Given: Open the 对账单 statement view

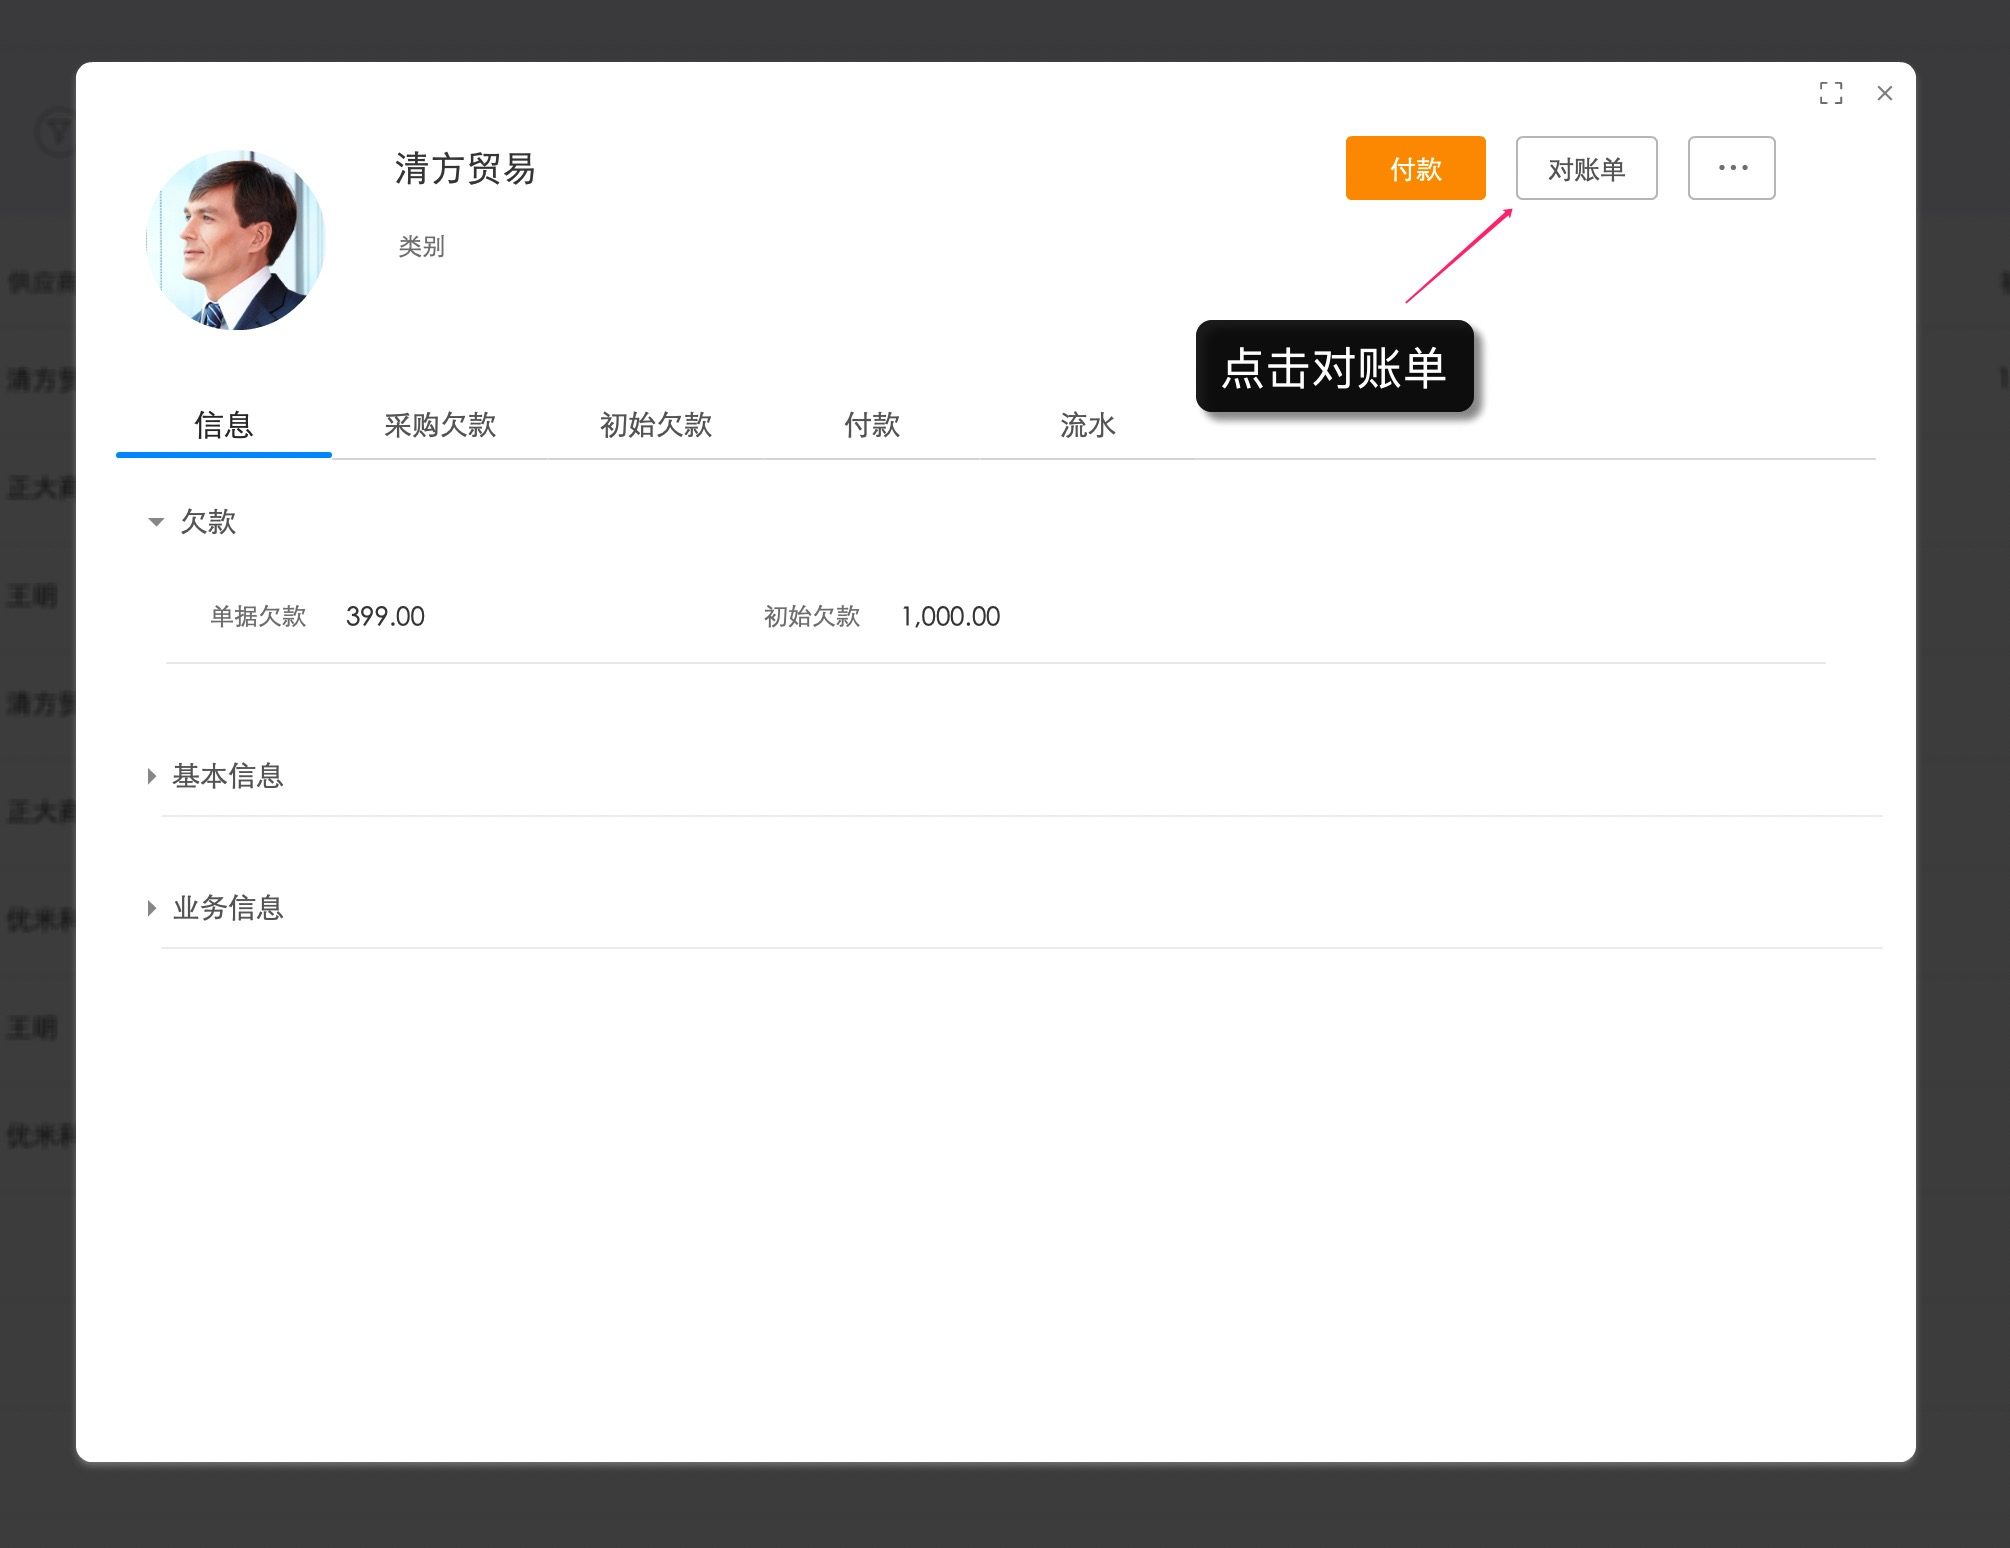Looking at the screenshot, I should [x=1586, y=168].
